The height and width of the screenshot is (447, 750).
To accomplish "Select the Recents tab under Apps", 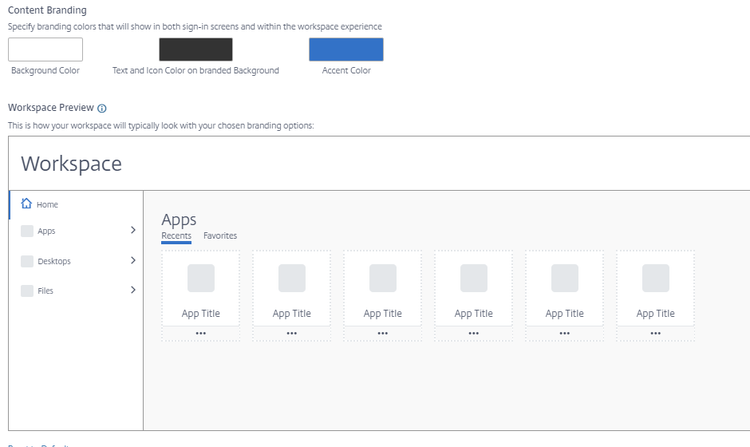I will 176,236.
